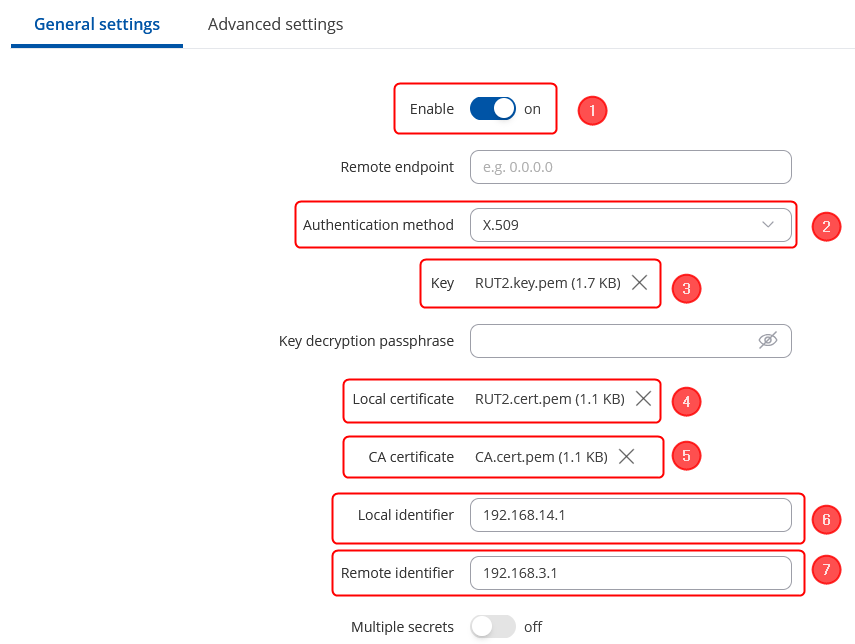Click the Remote endpoint input field

630,167
